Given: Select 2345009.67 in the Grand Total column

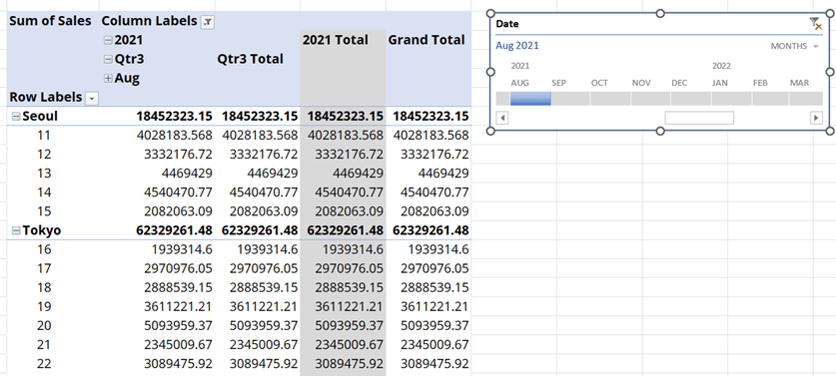Looking at the screenshot, I should click(435, 345).
